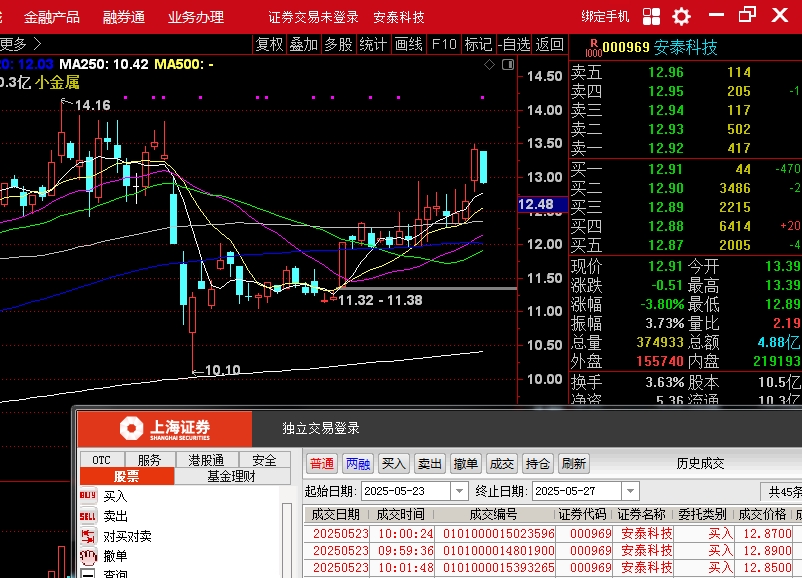The image size is (802, 578).
Task: Switch to the 港股通 tab
Action: [206, 460]
